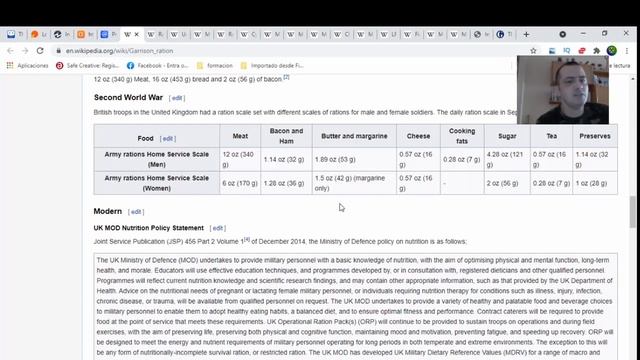
Task: Open Chrome three-dot menu
Action: coord(627,51)
